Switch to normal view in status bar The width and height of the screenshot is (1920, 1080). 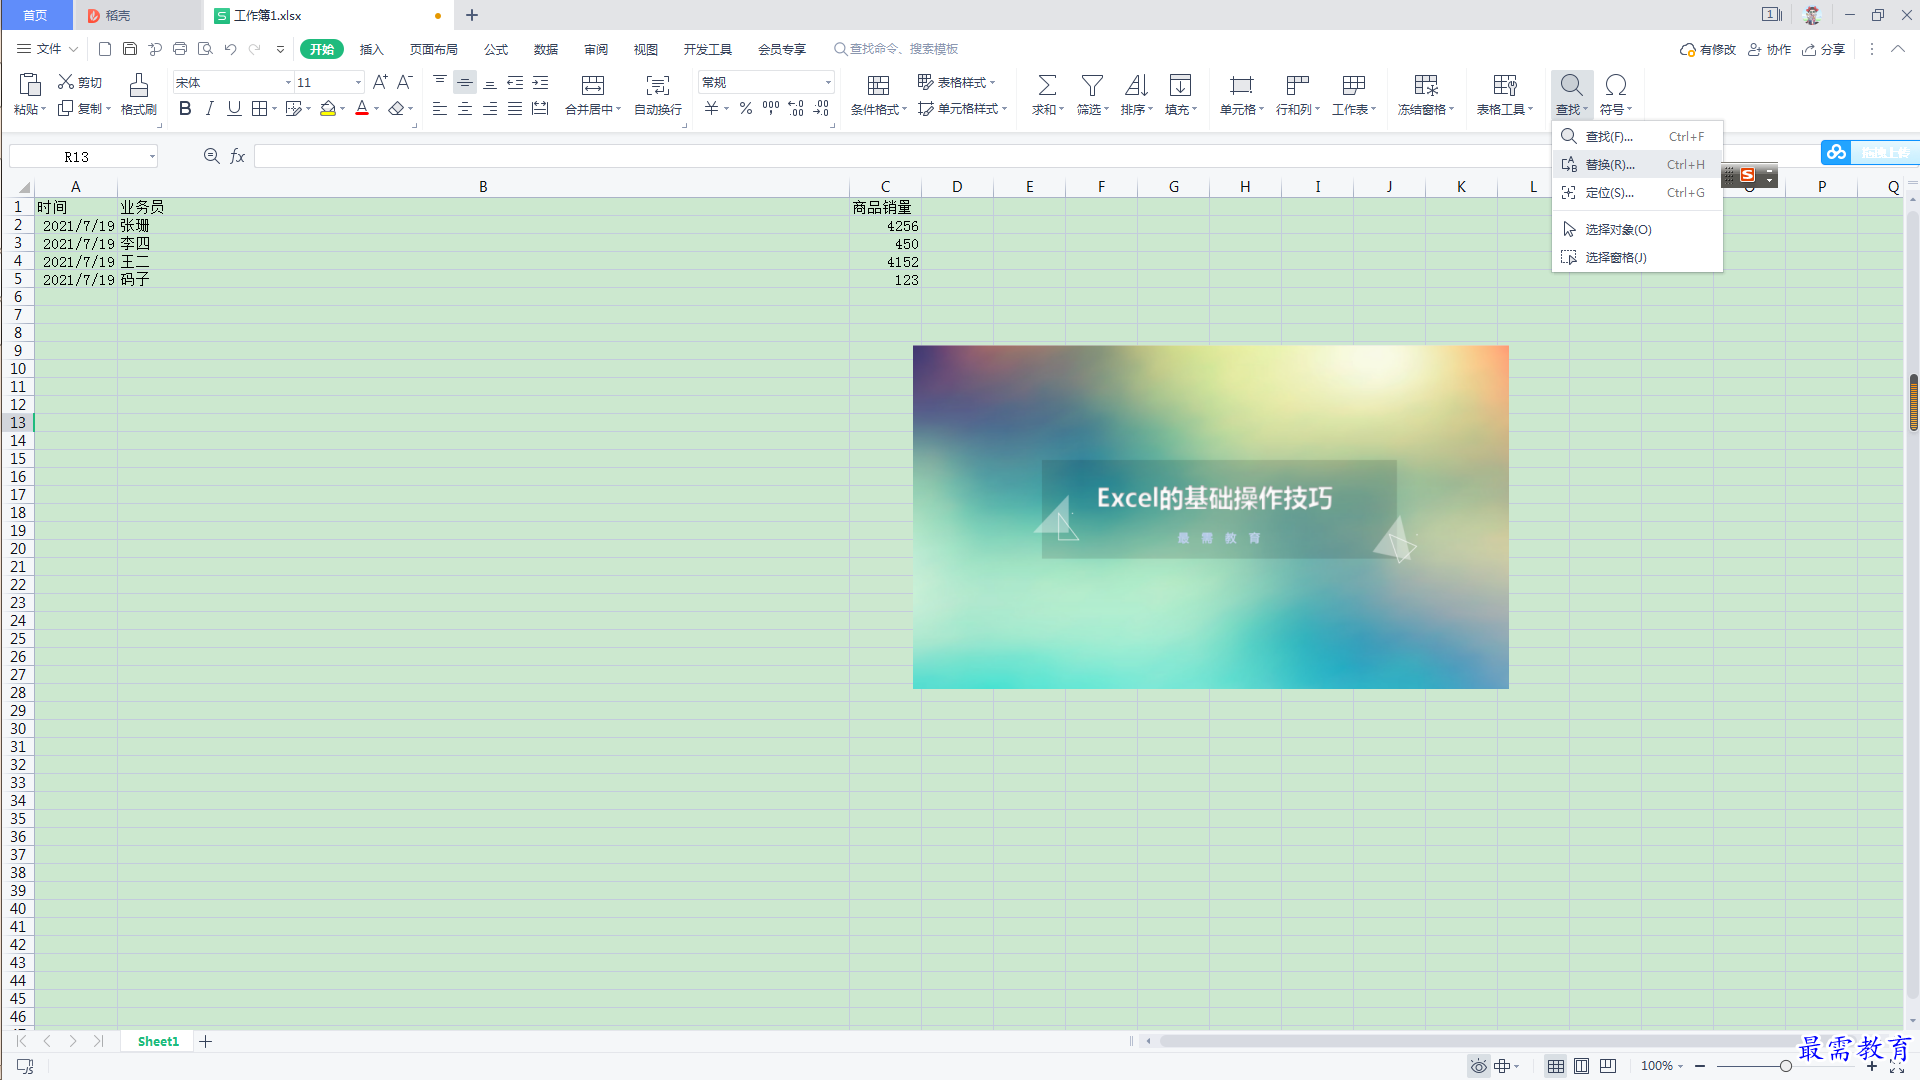1556,1066
